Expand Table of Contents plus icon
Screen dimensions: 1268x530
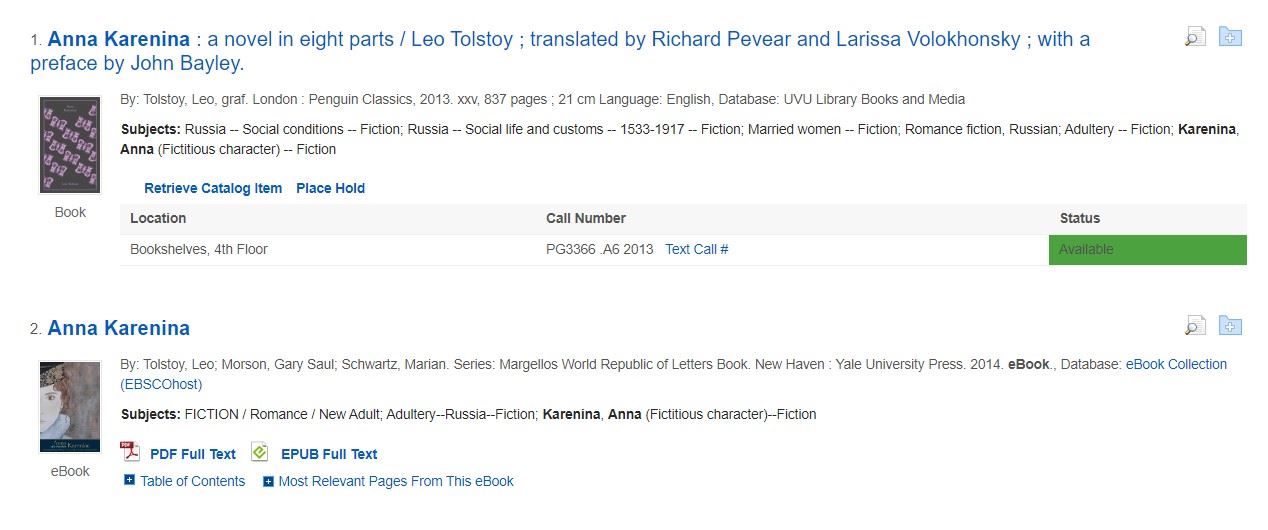coord(129,481)
